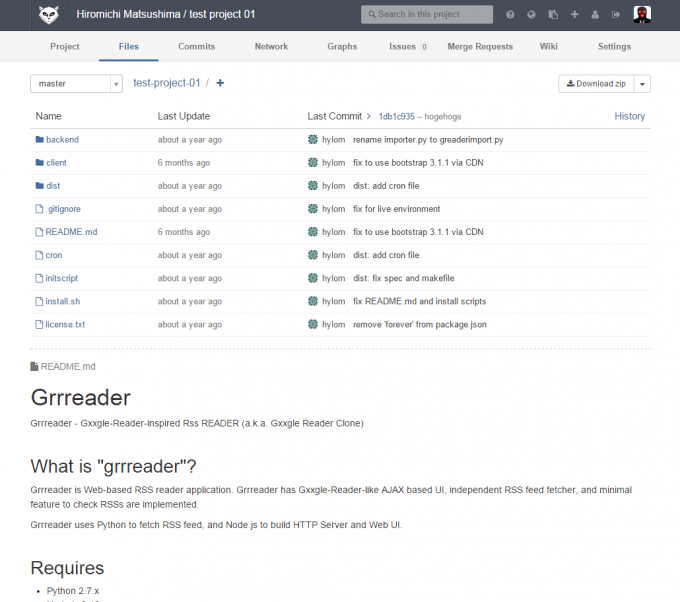Screen dimensions: 680x602
Task: Switch to the Commits tab
Action: pyautogui.click(x=196, y=46)
